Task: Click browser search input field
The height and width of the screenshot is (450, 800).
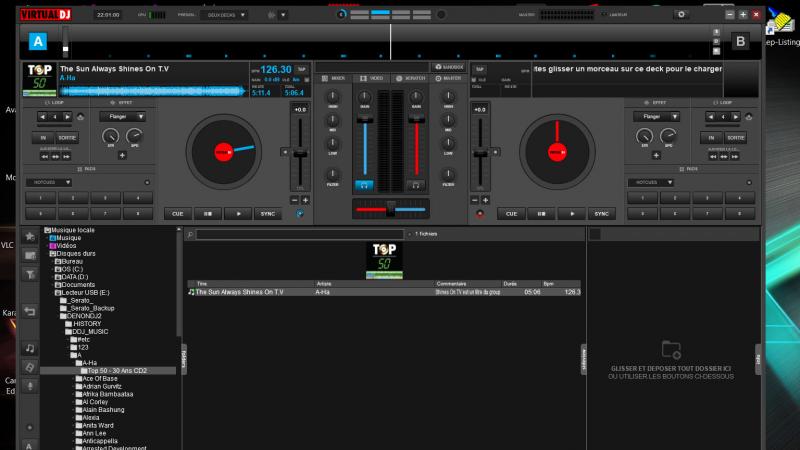Action: (300, 235)
